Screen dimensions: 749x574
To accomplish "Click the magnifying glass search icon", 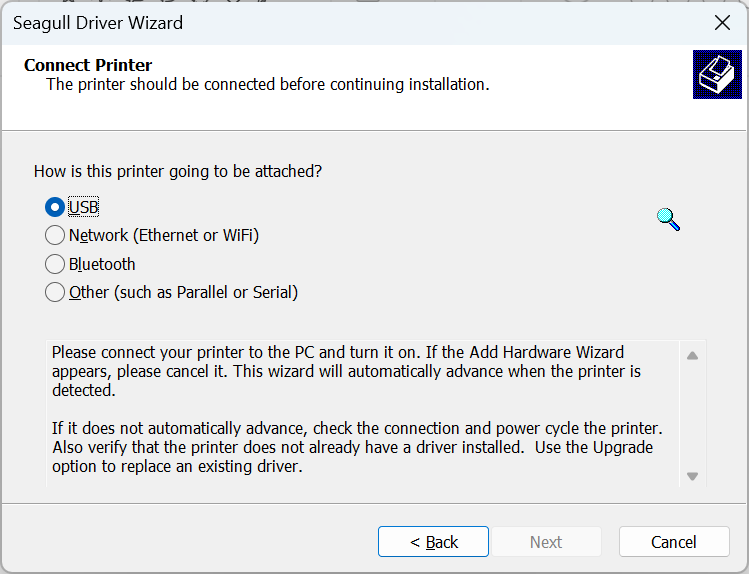I will pos(668,219).
